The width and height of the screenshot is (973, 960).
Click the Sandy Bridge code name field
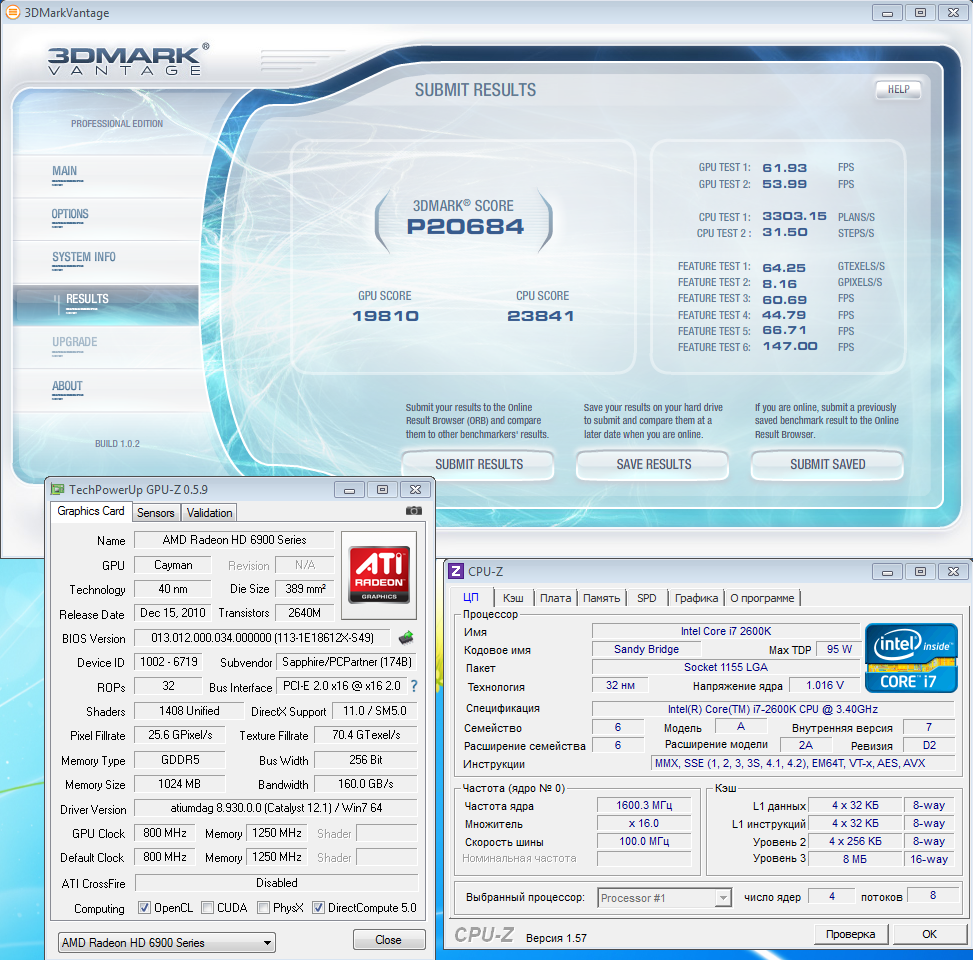(647, 649)
